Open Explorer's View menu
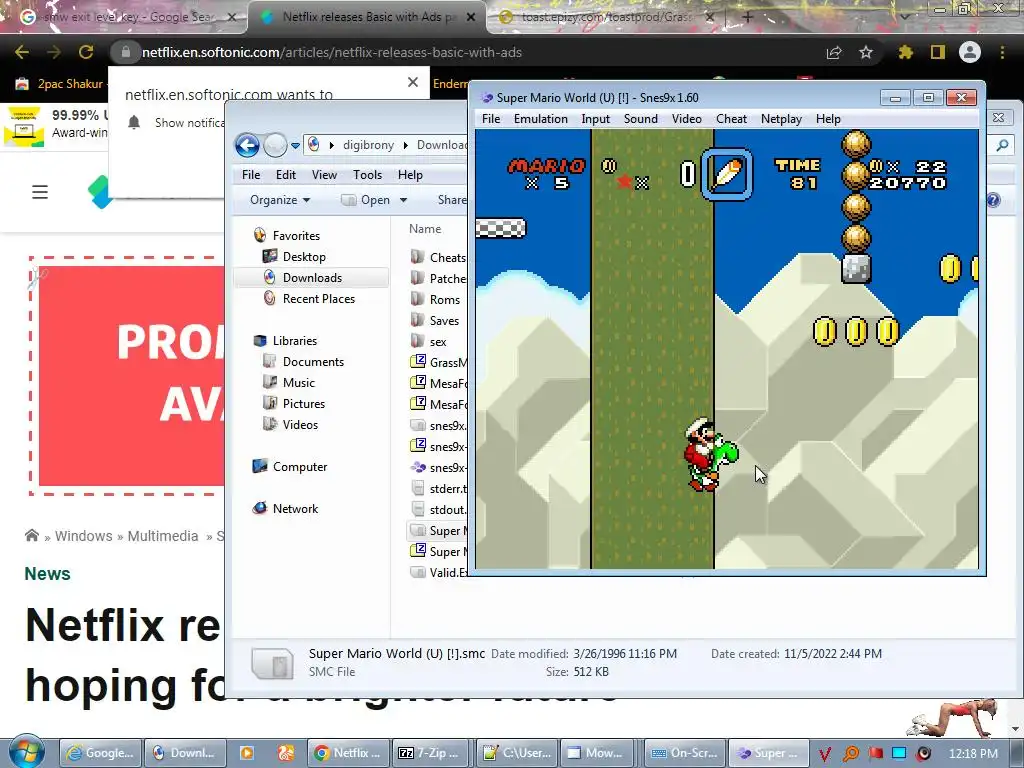 324,175
